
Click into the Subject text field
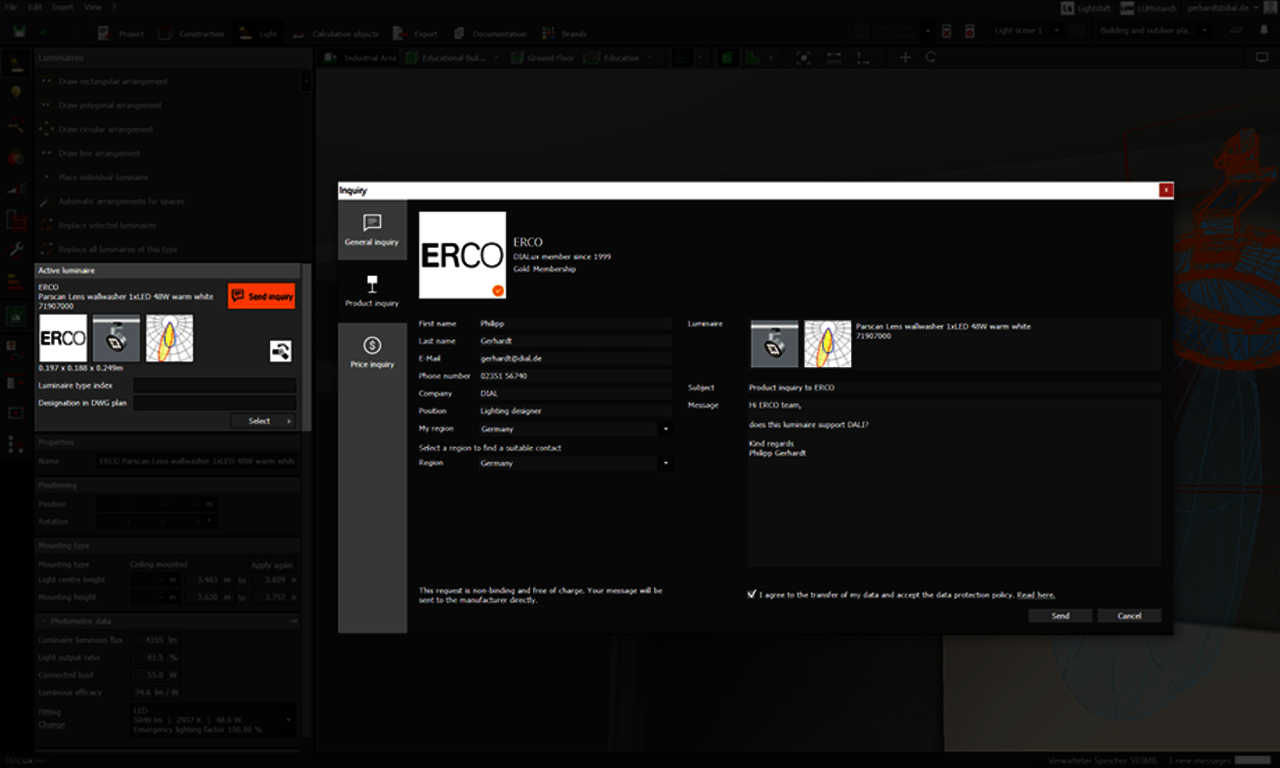[x=953, y=387]
